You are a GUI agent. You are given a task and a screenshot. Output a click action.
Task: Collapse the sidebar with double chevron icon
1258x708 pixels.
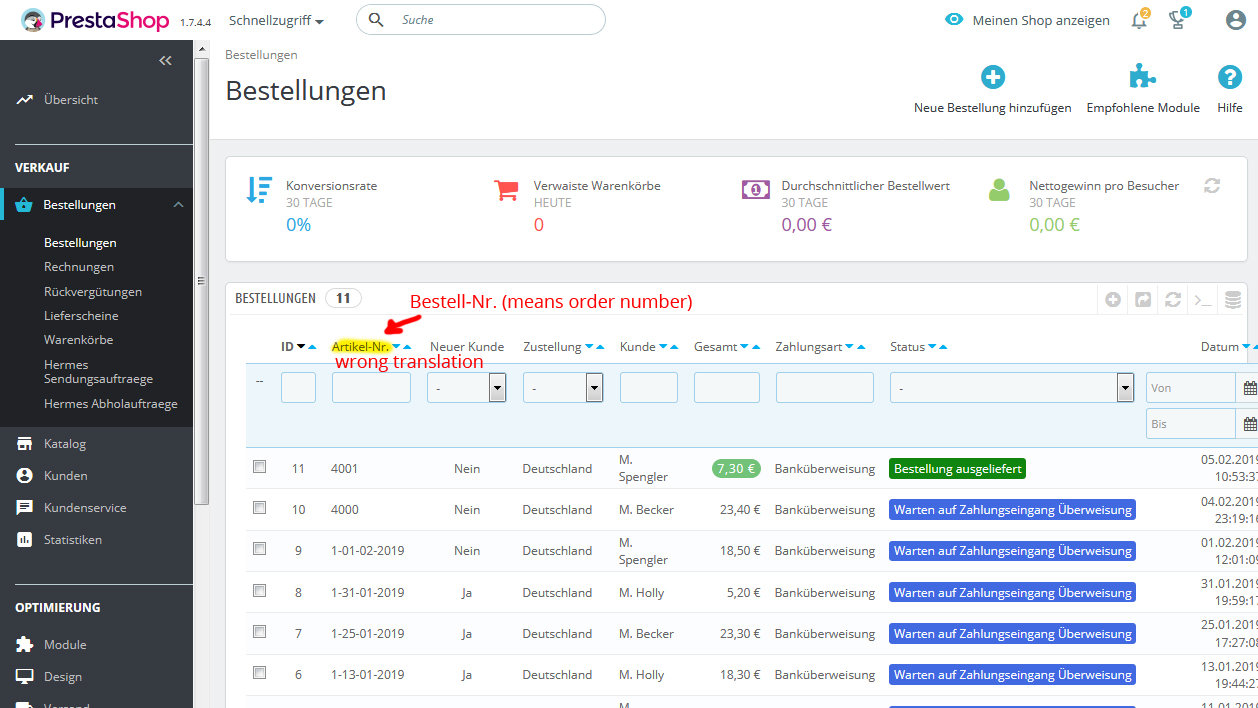(x=166, y=61)
